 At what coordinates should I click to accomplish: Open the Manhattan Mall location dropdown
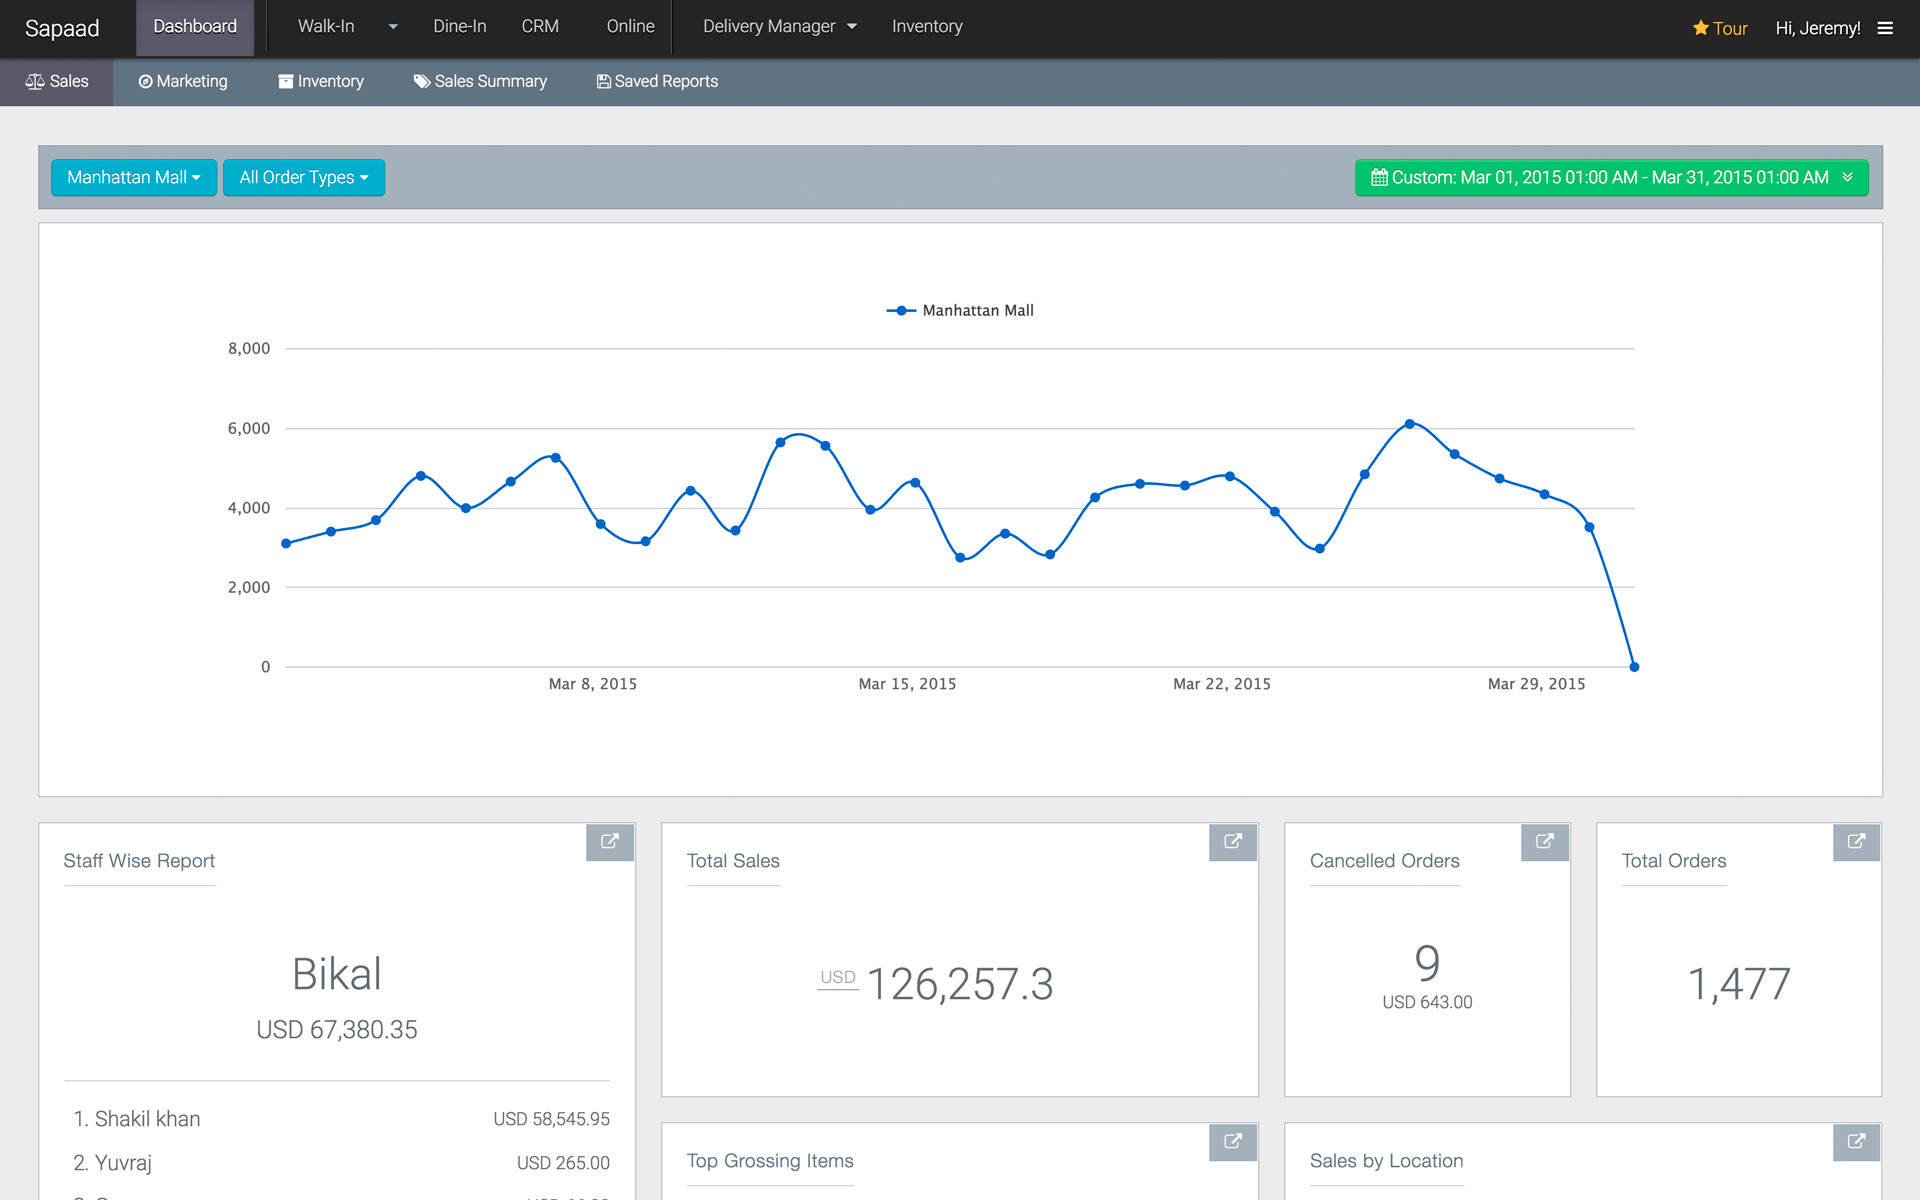click(133, 177)
